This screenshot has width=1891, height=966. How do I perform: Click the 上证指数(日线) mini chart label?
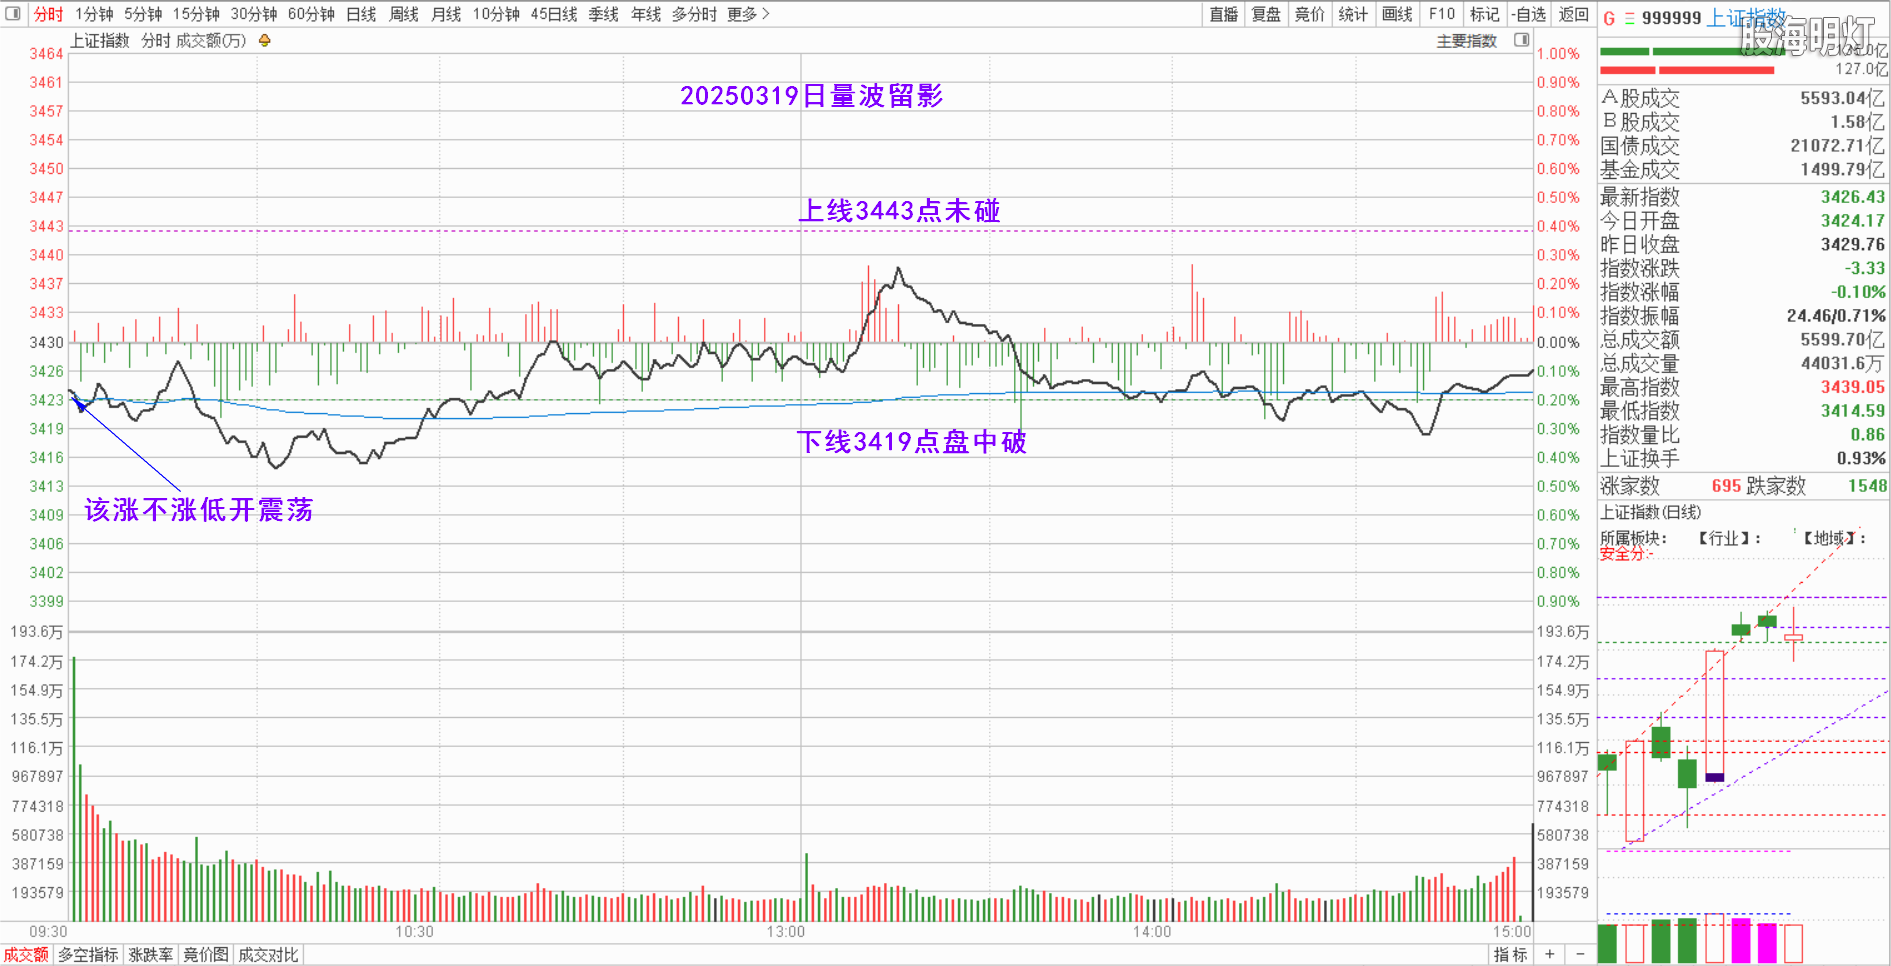pos(1650,512)
